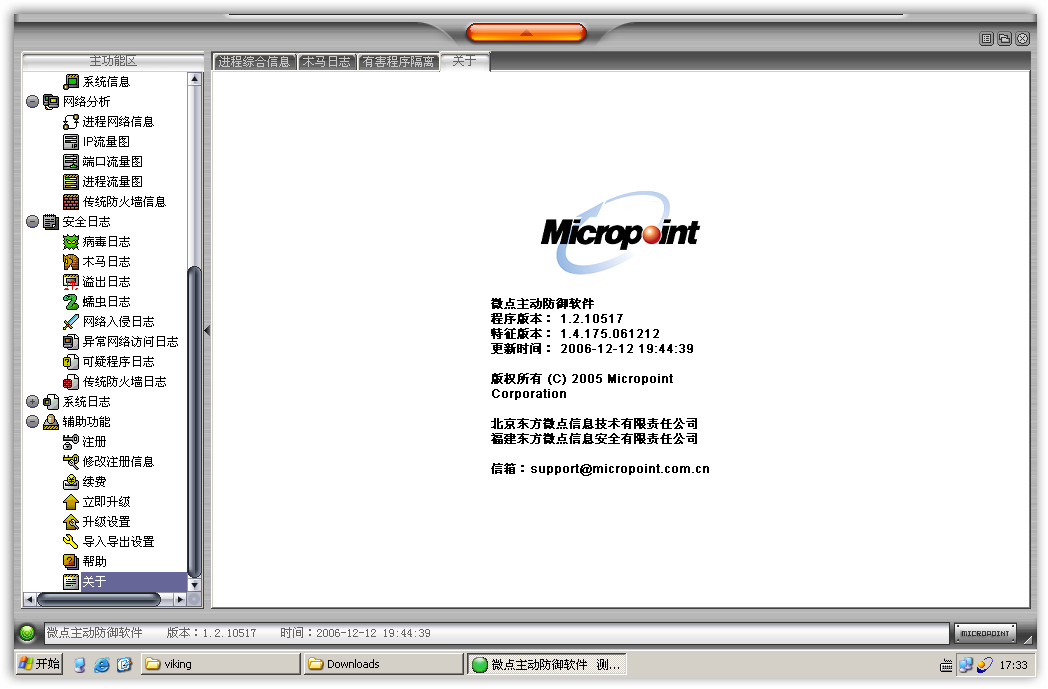1048x689 pixels.
Task: Open the 开始 Start menu
Action: click(x=40, y=664)
